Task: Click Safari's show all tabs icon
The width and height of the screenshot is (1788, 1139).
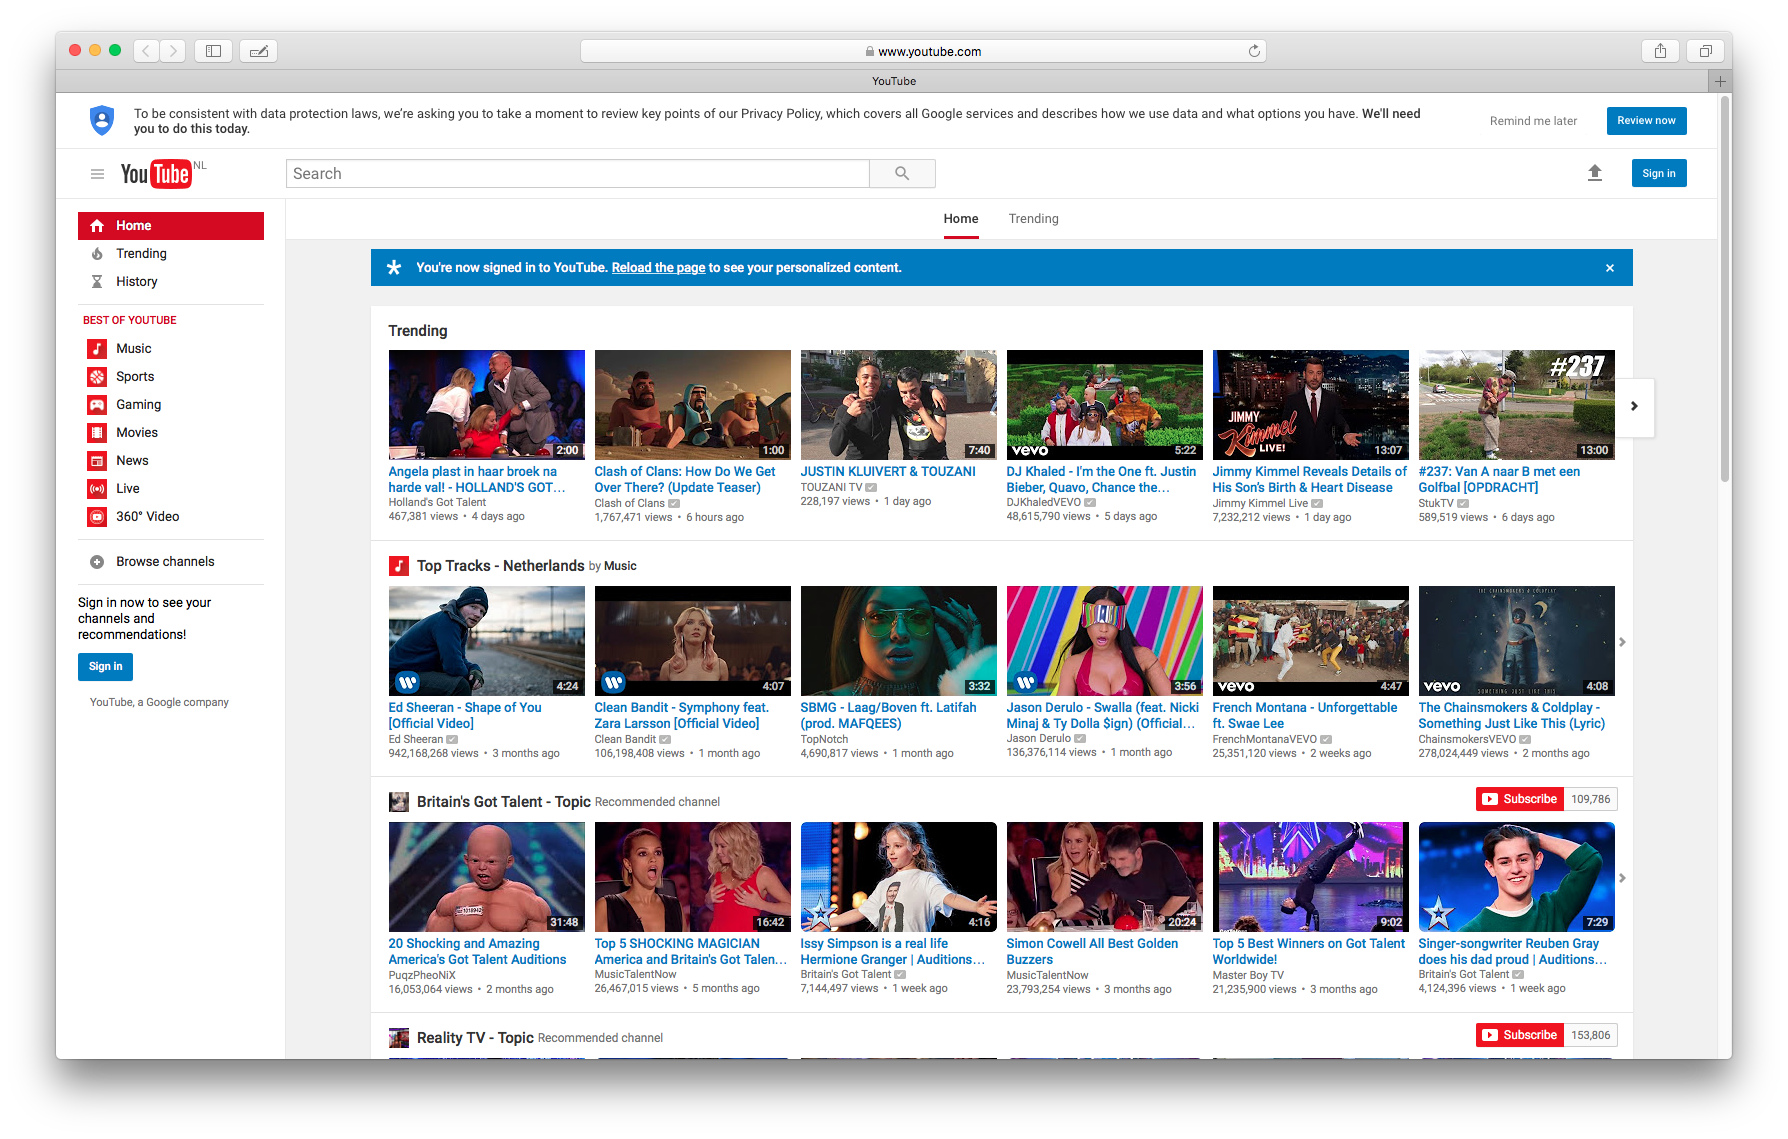Action: [x=1705, y=51]
